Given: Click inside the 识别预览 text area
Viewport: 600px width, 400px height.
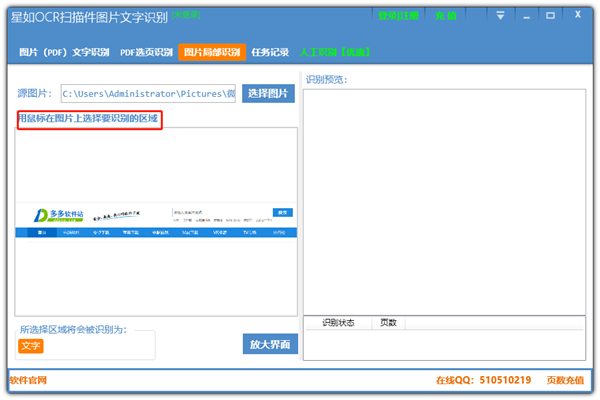Looking at the screenshot, I should (x=444, y=202).
